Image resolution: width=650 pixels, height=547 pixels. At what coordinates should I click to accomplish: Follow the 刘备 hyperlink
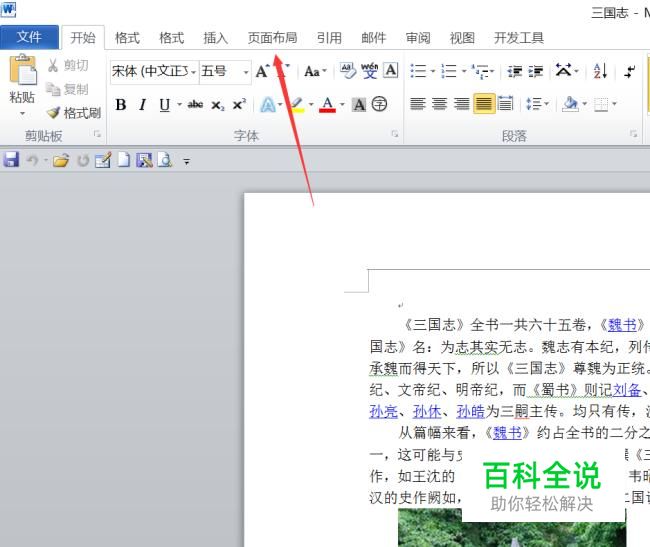point(627,390)
